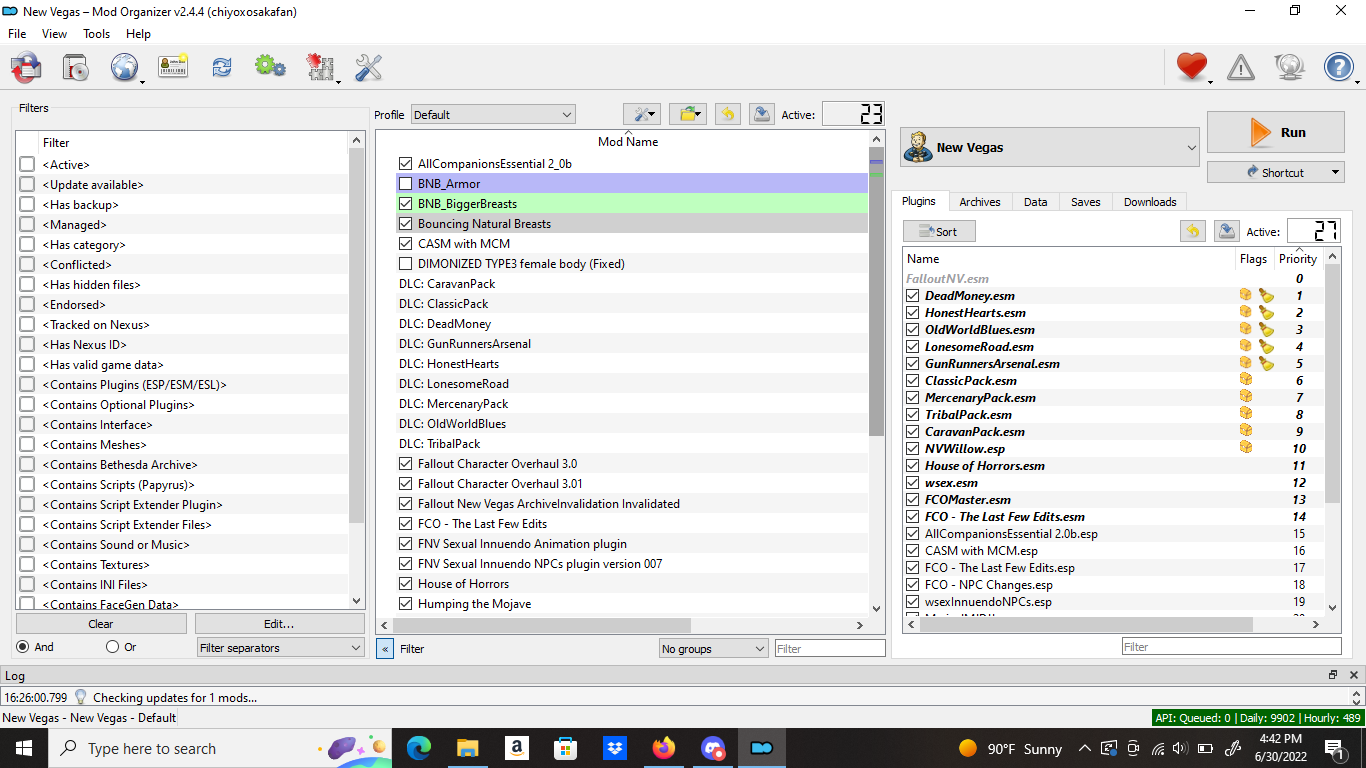This screenshot has width=1366, height=768.
Task: Disable the wsex.esm plugin checkbox
Action: pyautogui.click(x=912, y=483)
